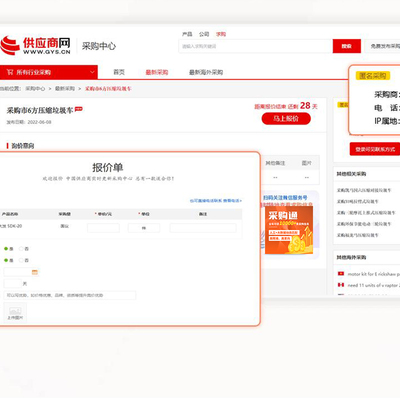
Task: Open the 最新采购 navigation item
Action: pyautogui.click(x=157, y=72)
